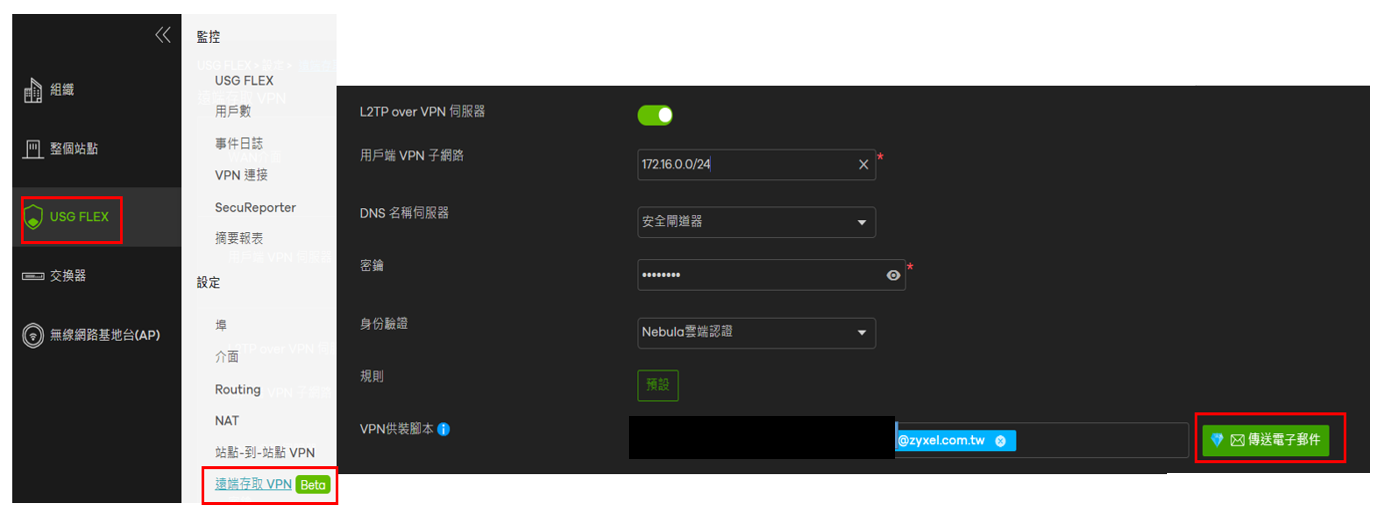1381x510 pixels.
Task: Open USG FLEX under 監控 menu
Action: tap(244, 81)
